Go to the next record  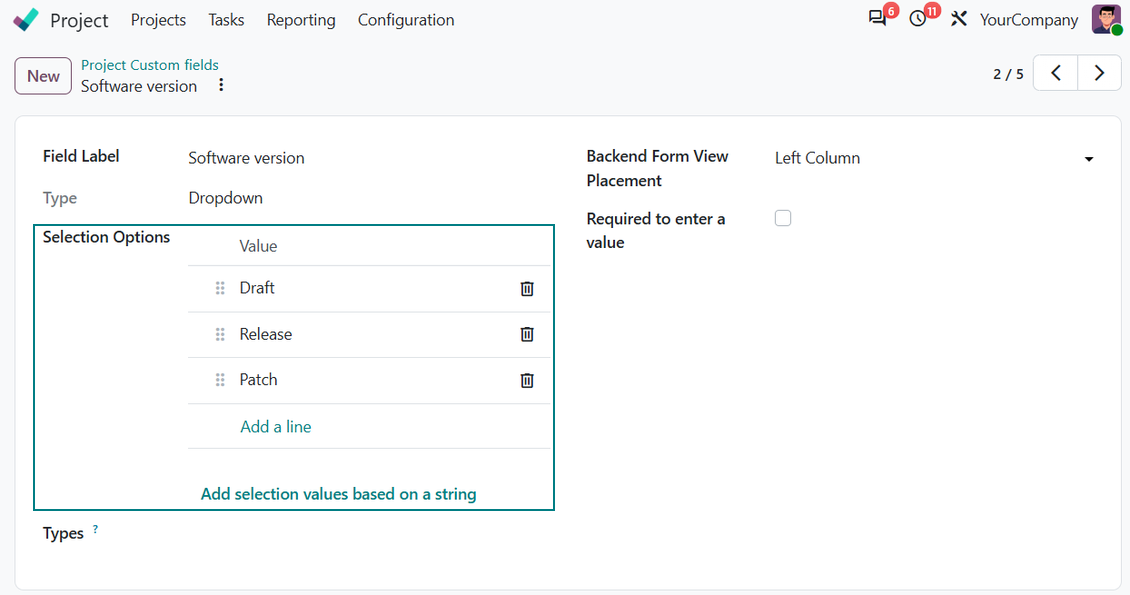point(1099,73)
